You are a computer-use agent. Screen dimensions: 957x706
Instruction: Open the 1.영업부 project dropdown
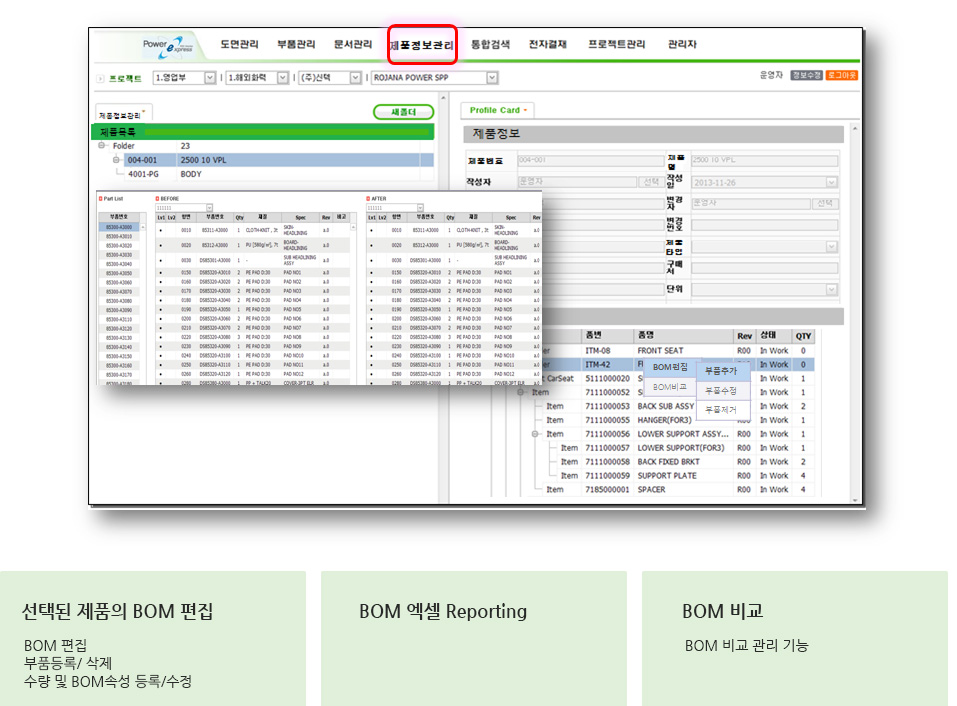tap(210, 78)
